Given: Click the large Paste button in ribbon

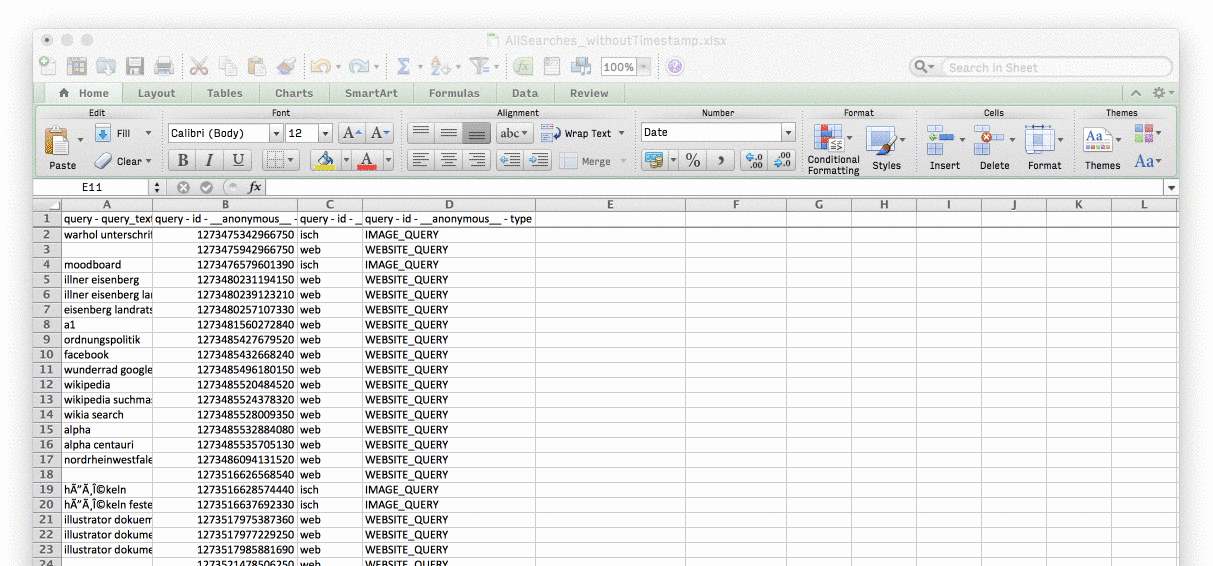Looking at the screenshot, I should [62, 147].
